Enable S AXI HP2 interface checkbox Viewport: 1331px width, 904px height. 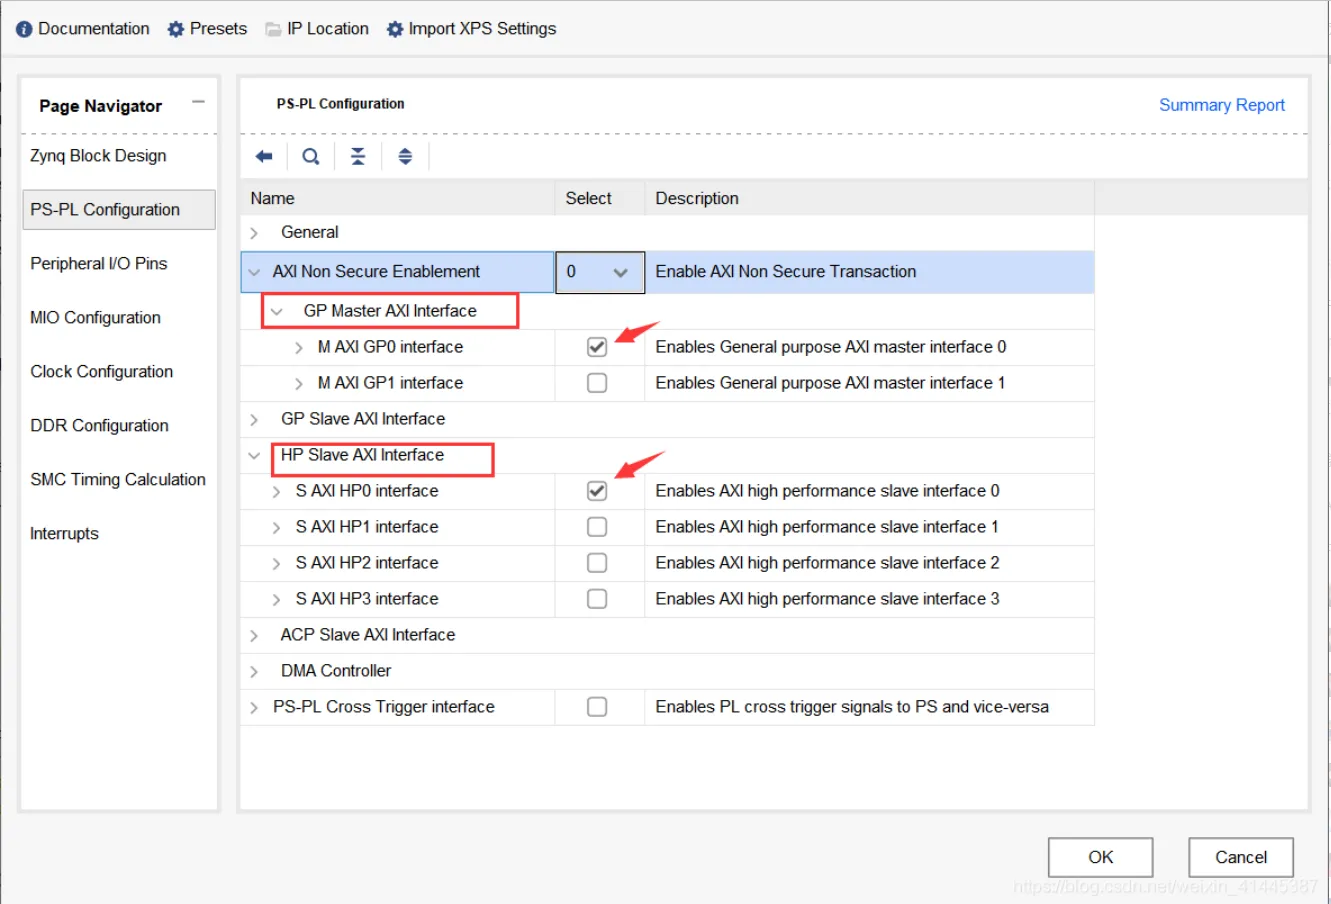pyautogui.click(x=597, y=563)
